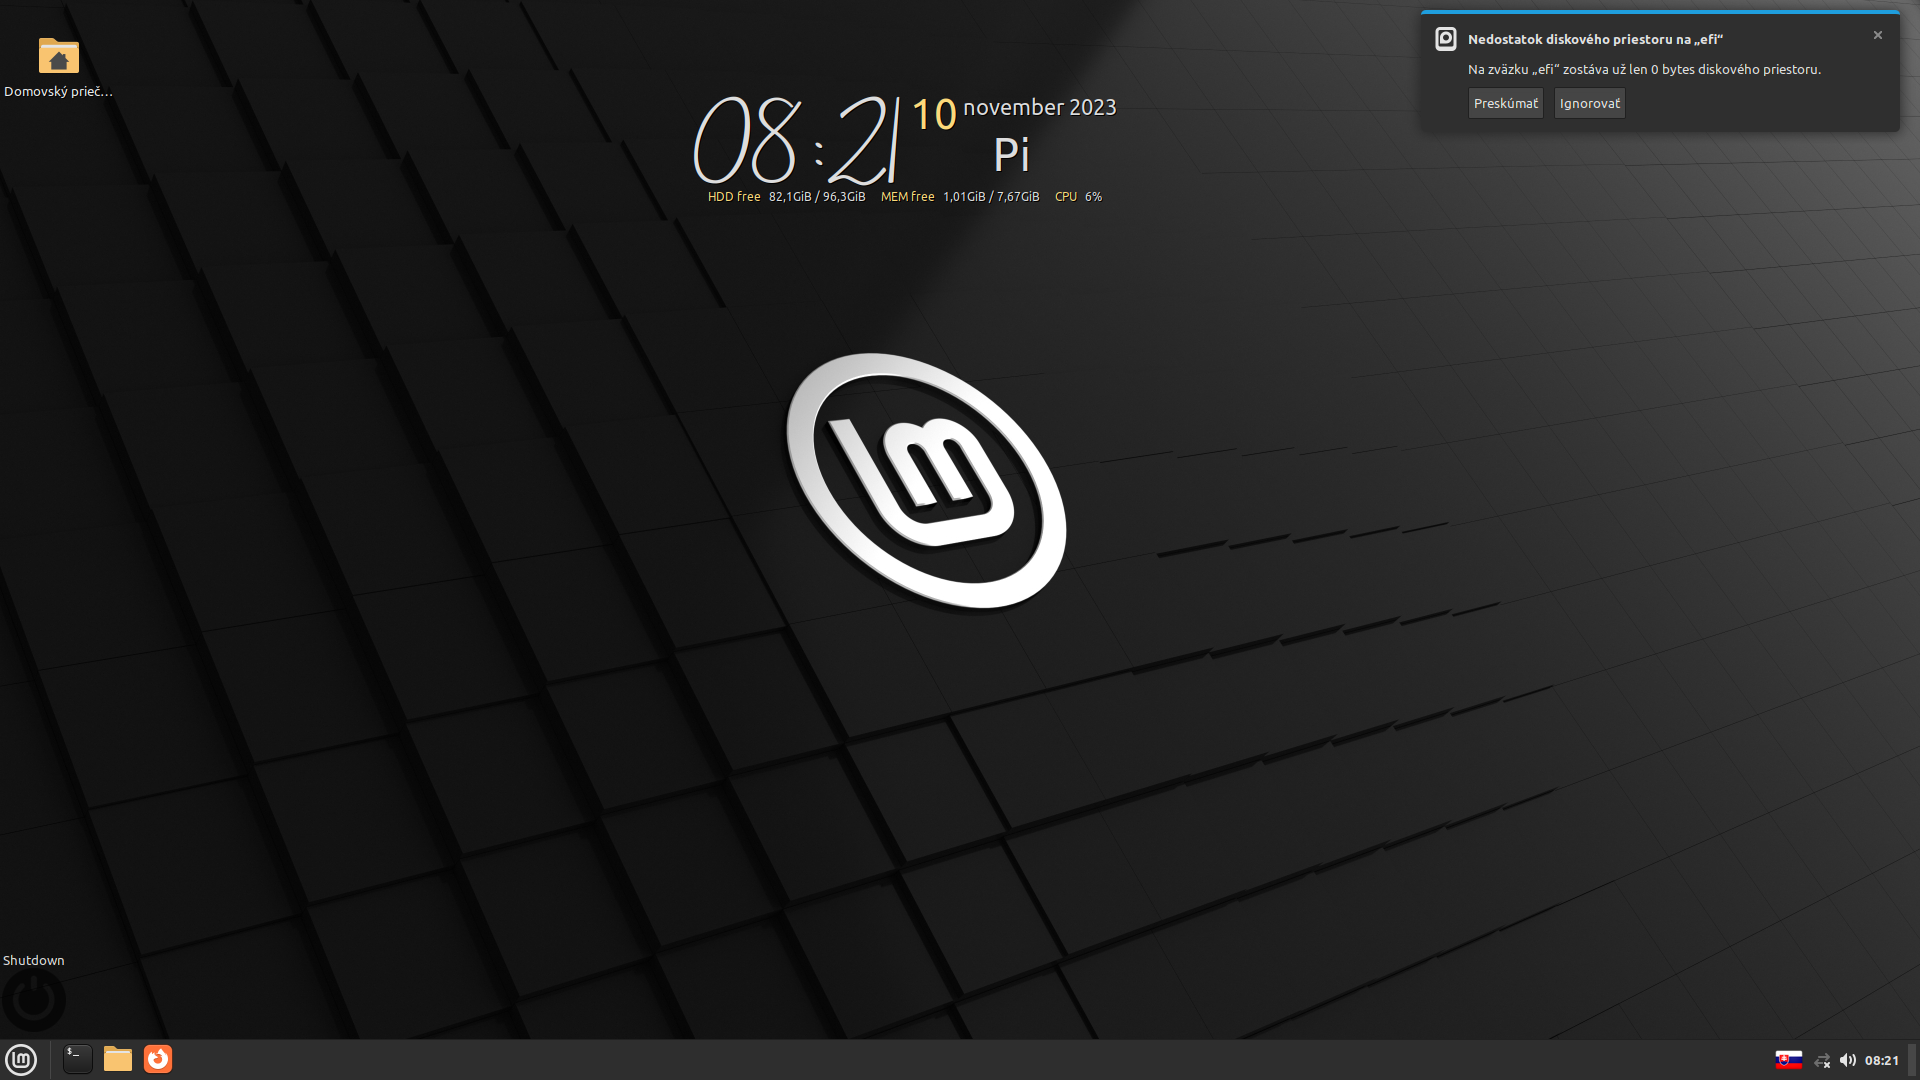
Task: Click the large 08:21 clock desklet
Action: point(795,140)
